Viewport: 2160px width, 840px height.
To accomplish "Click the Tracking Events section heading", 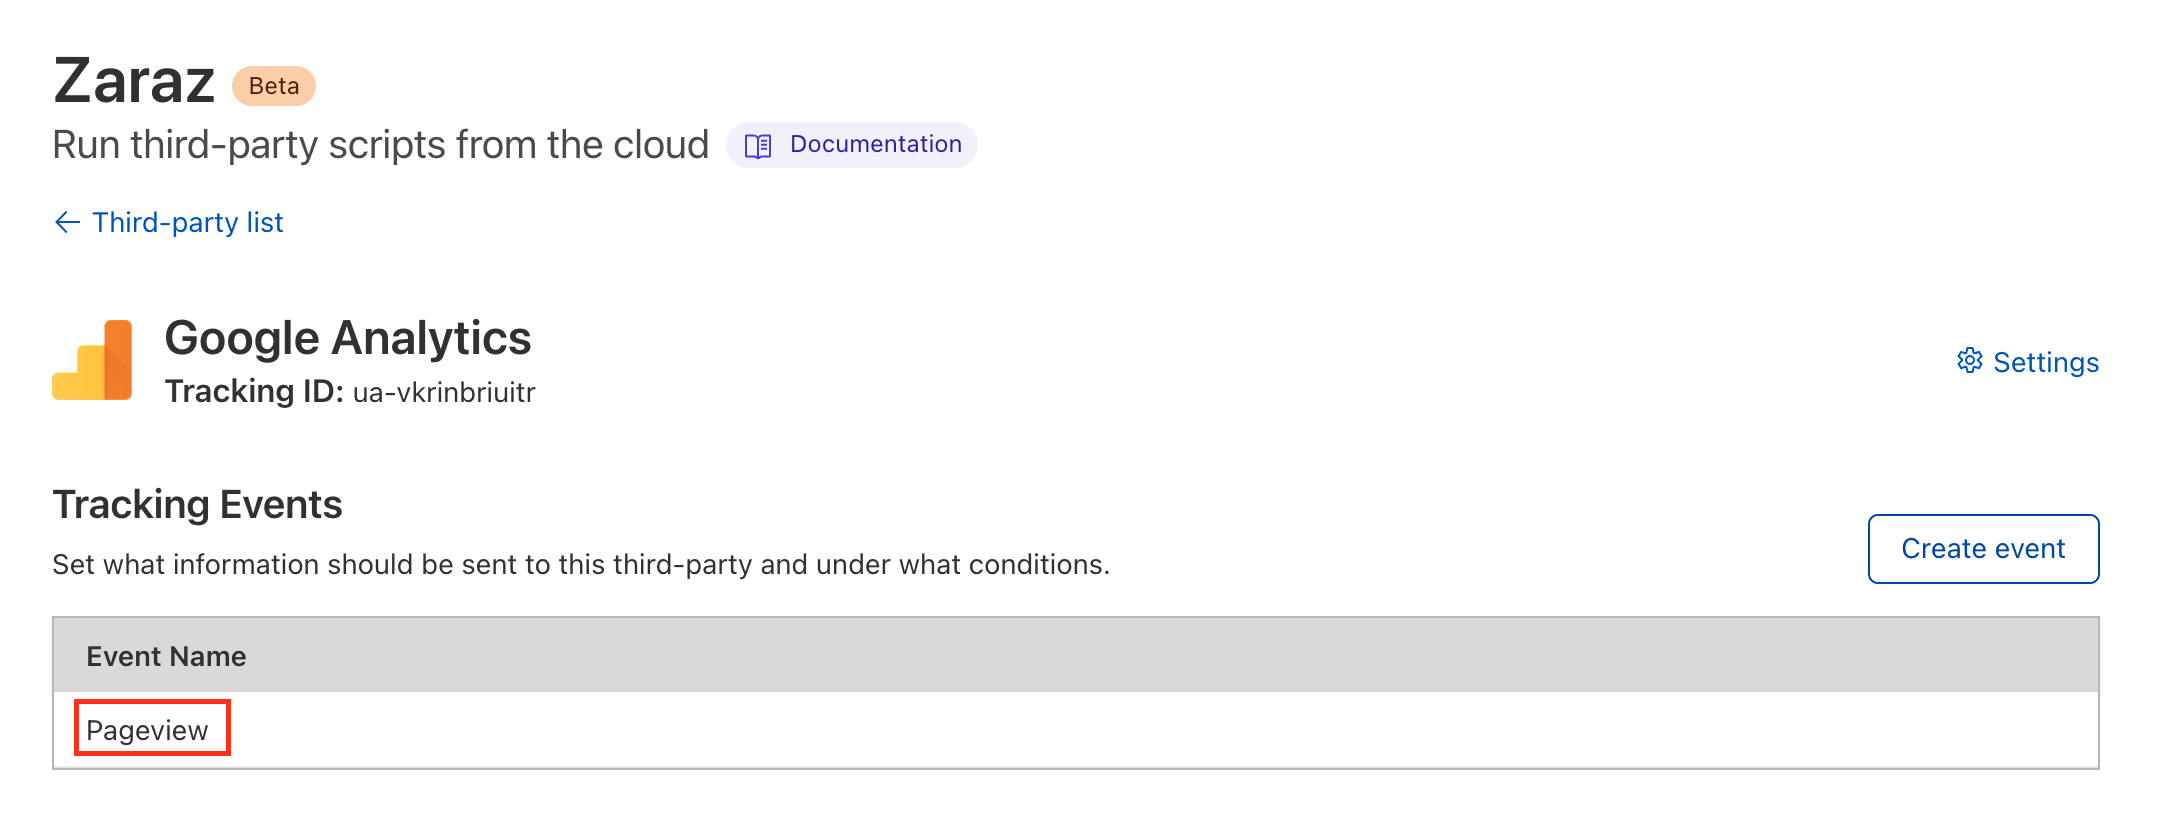I will (x=197, y=504).
